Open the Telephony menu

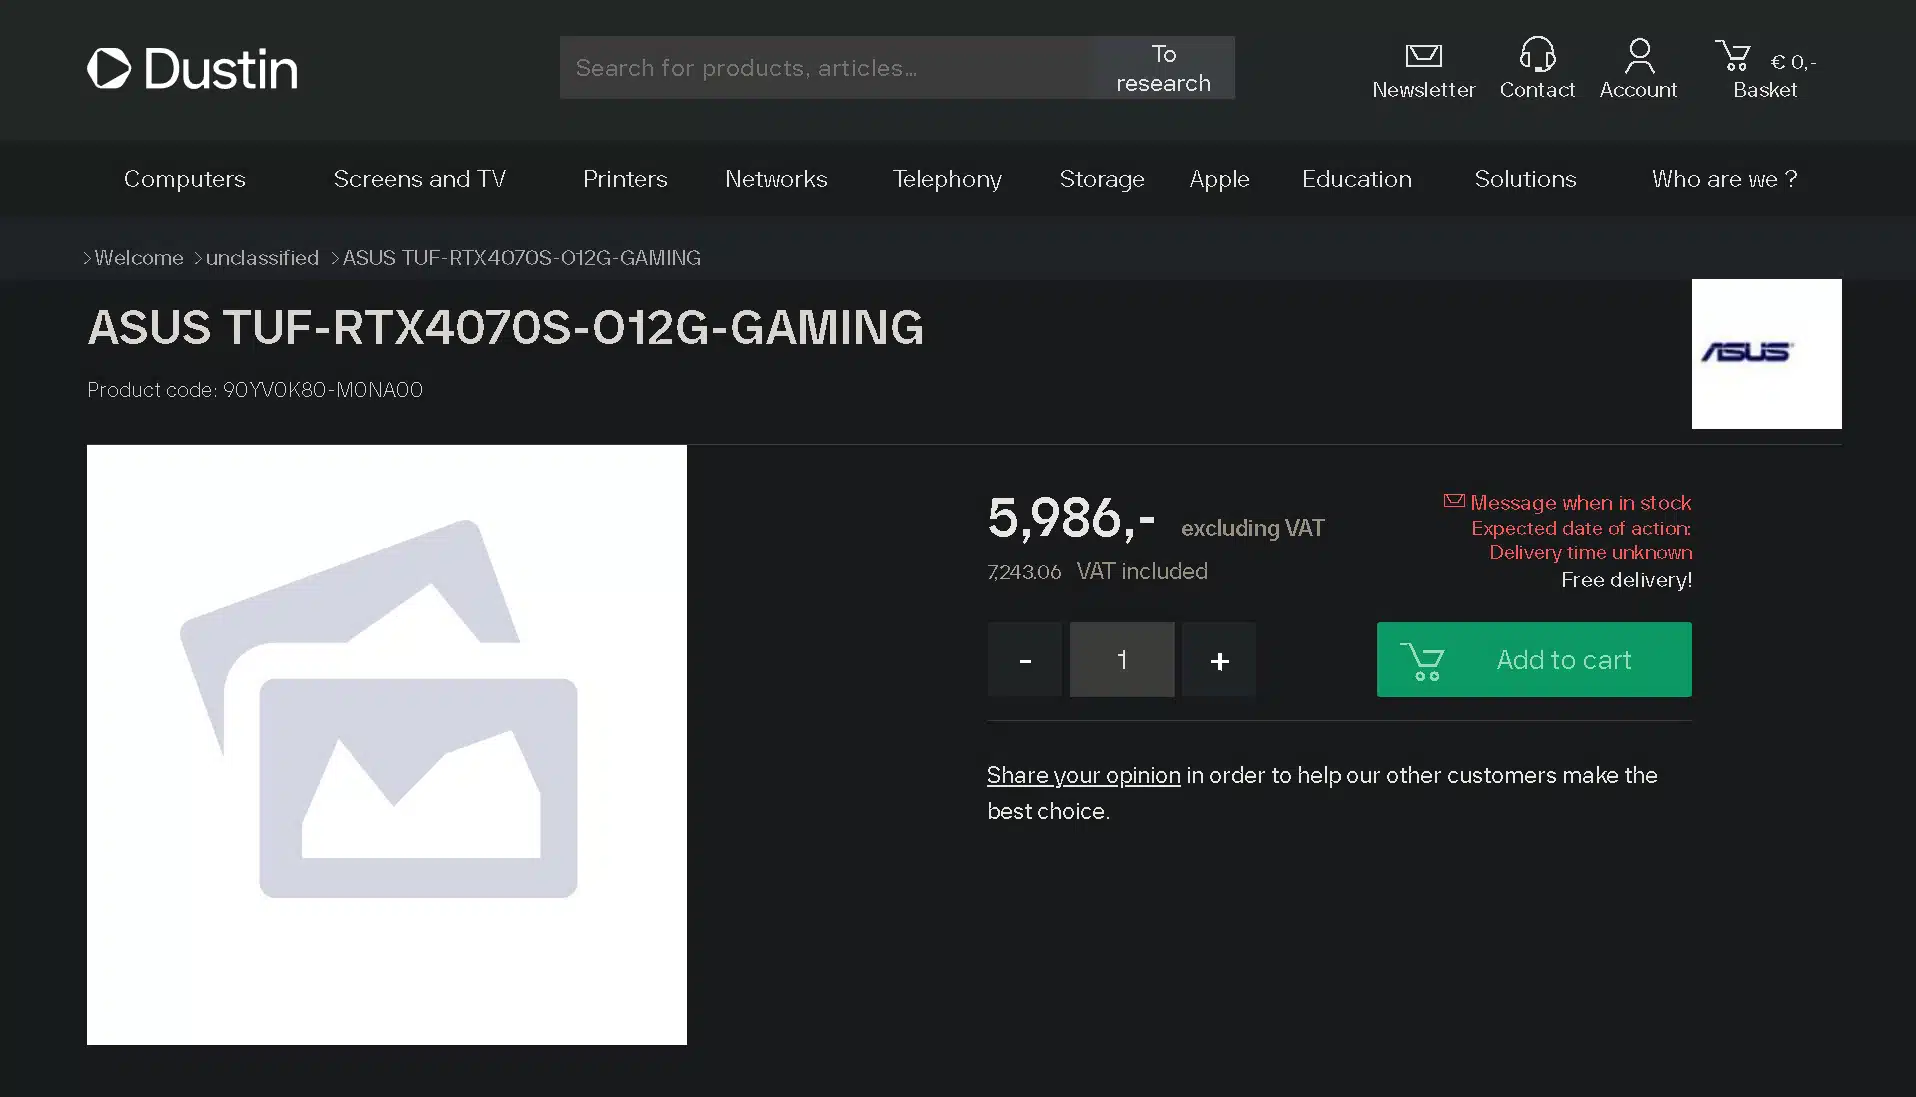pyautogui.click(x=947, y=179)
